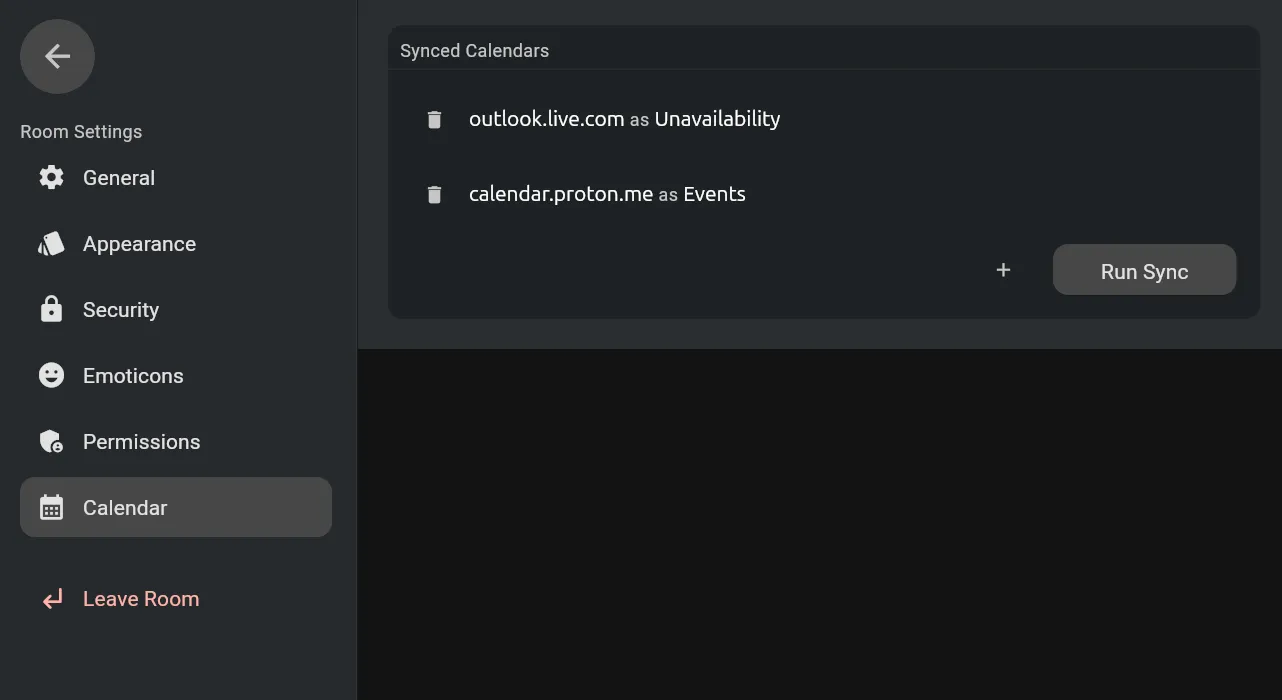Add a new calendar with the plus button

[1003, 269]
